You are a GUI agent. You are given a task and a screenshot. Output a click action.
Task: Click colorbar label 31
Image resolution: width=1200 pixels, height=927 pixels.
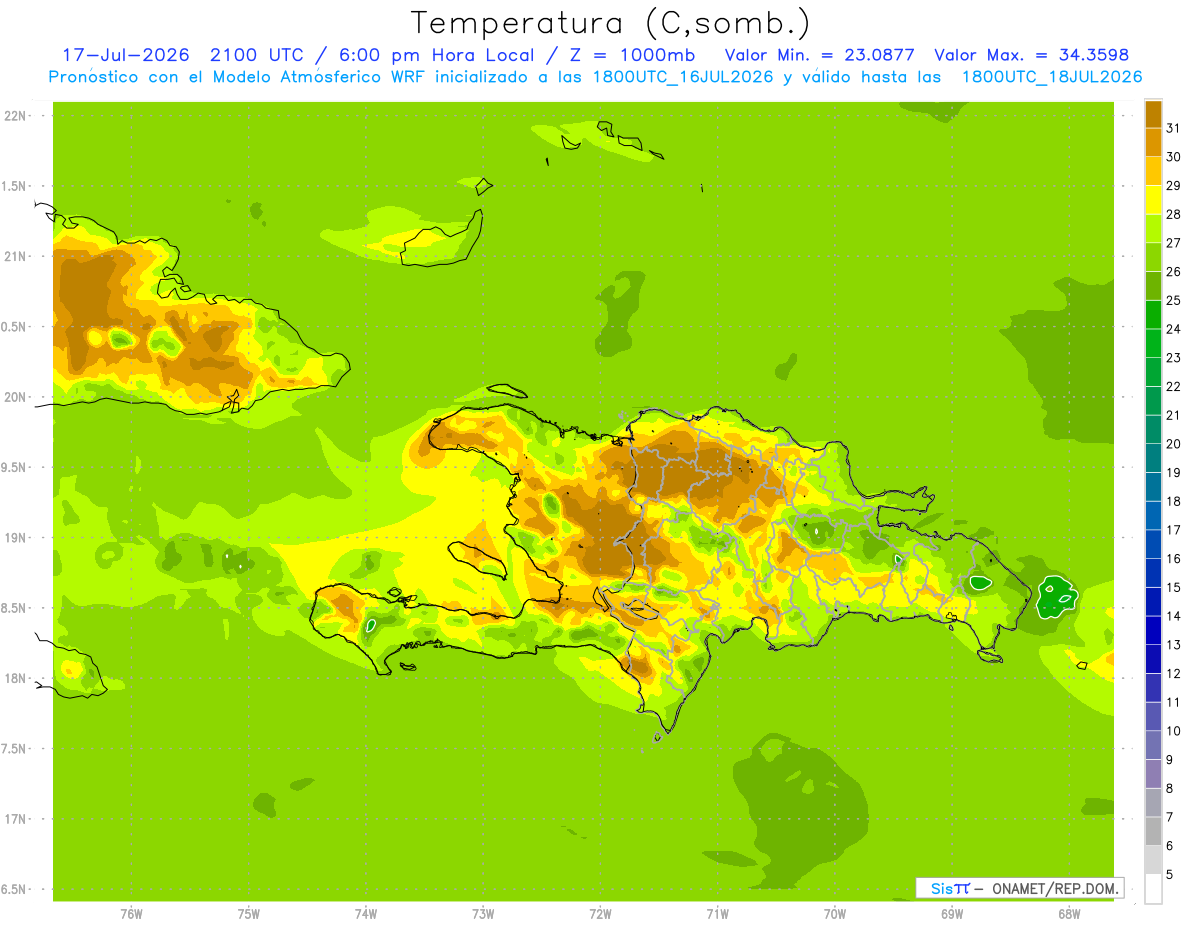point(1173,128)
